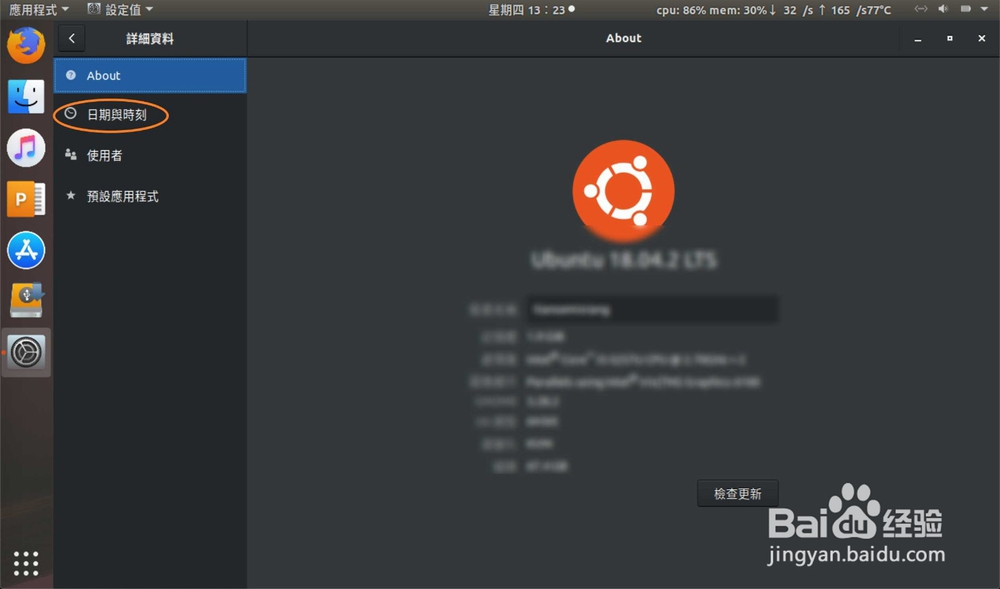Select About in the sidebar
The image size is (1000, 589).
150,75
